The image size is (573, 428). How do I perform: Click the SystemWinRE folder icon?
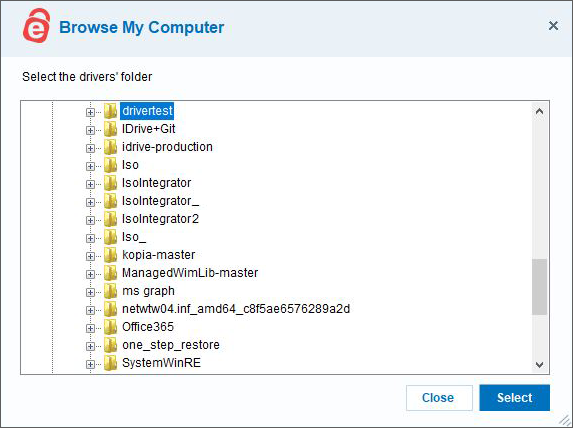110,363
